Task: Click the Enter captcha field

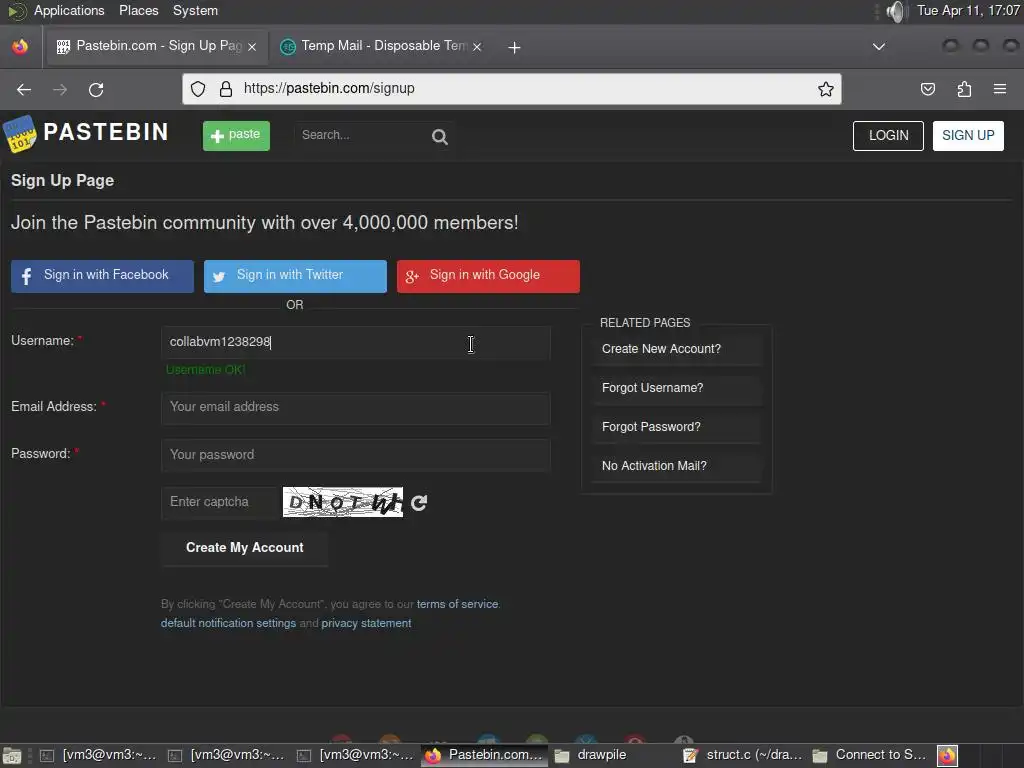Action: click(x=220, y=502)
